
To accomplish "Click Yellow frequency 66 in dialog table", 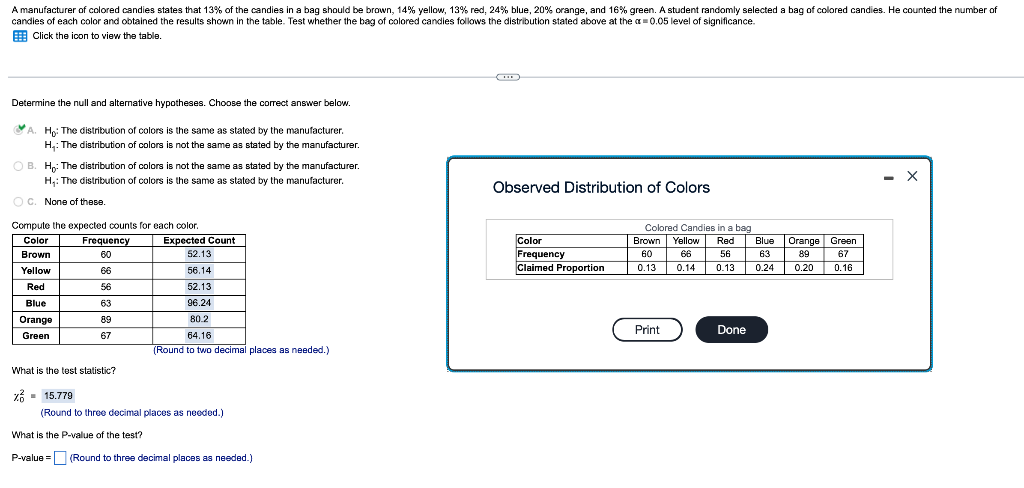I will click(x=686, y=254).
